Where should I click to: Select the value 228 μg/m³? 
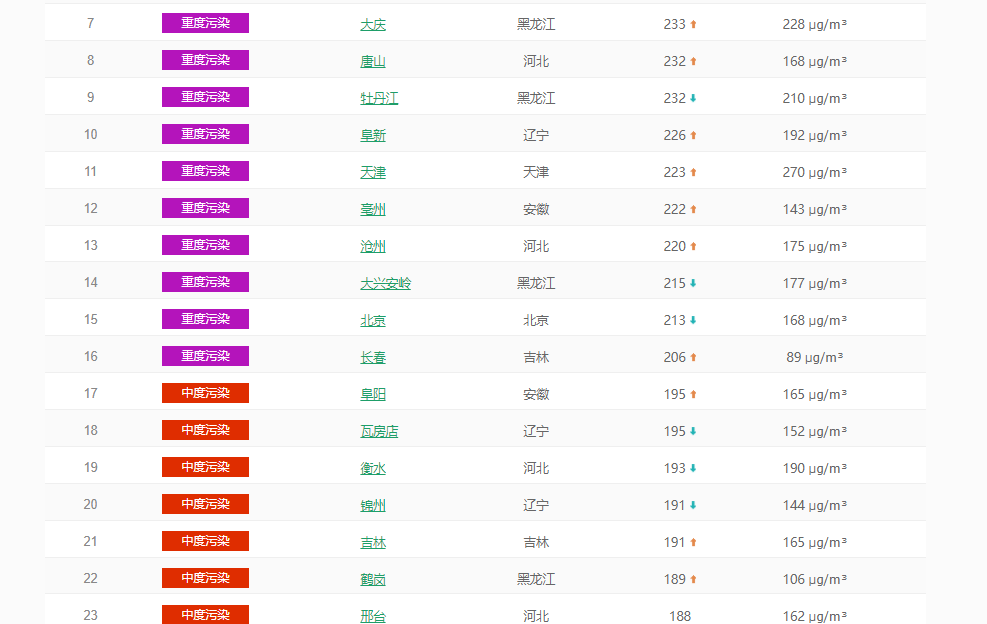815,24
